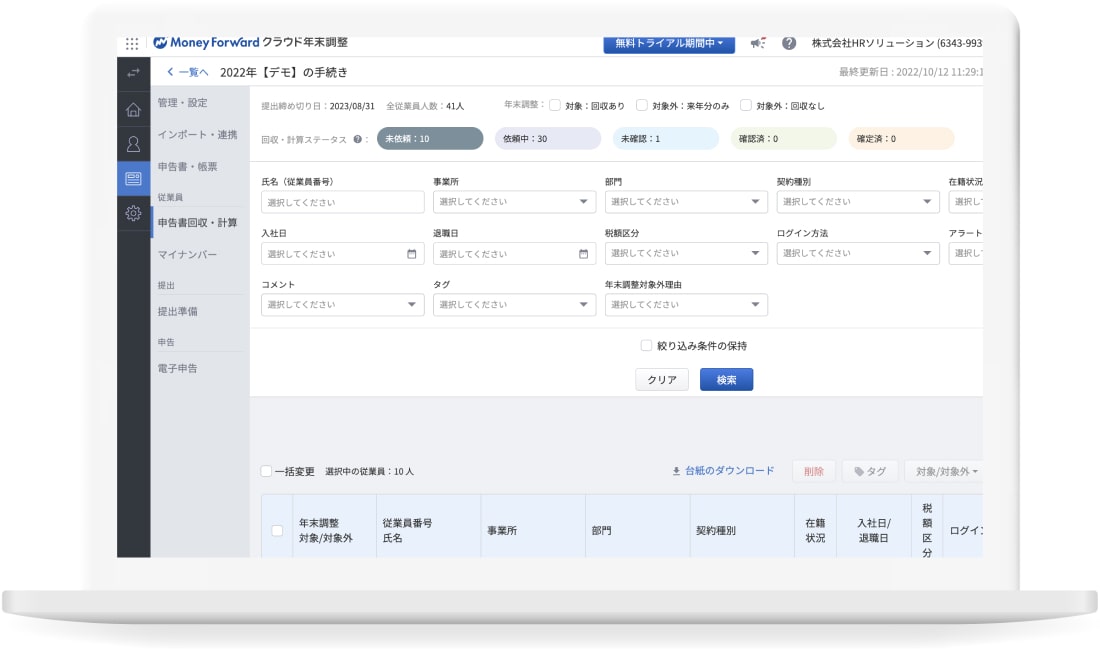Tick the table header select-all checkbox
This screenshot has height=649, width=1100.
coord(277,530)
